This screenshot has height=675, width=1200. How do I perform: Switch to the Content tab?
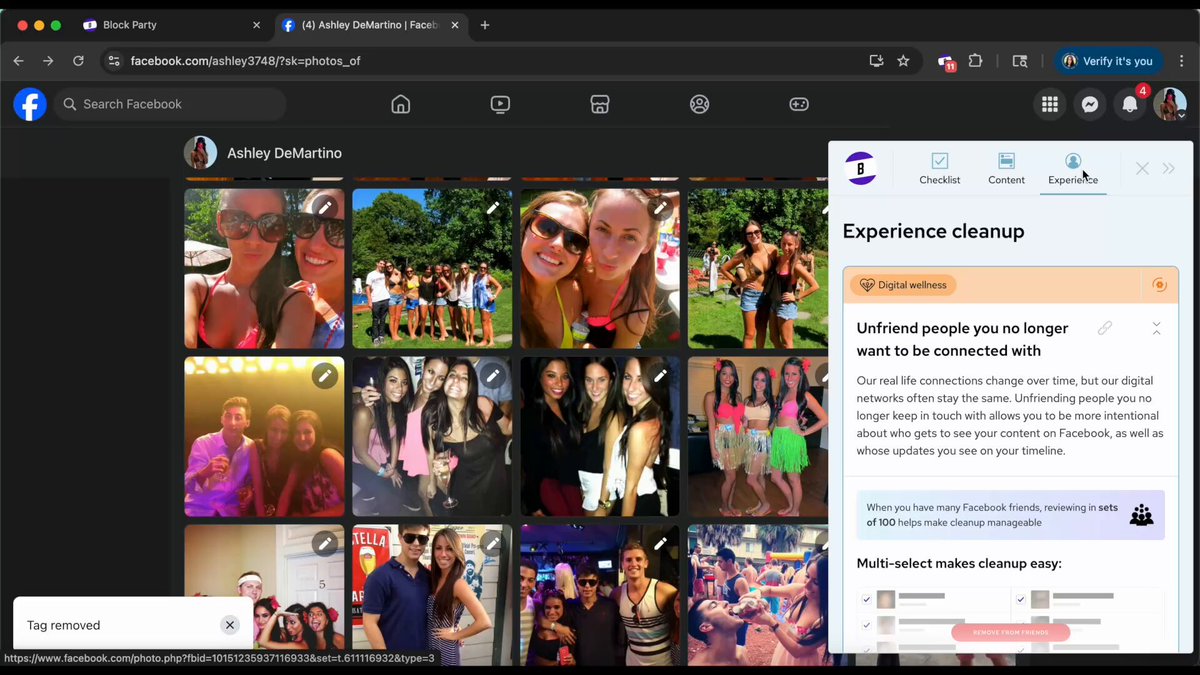tap(1006, 168)
